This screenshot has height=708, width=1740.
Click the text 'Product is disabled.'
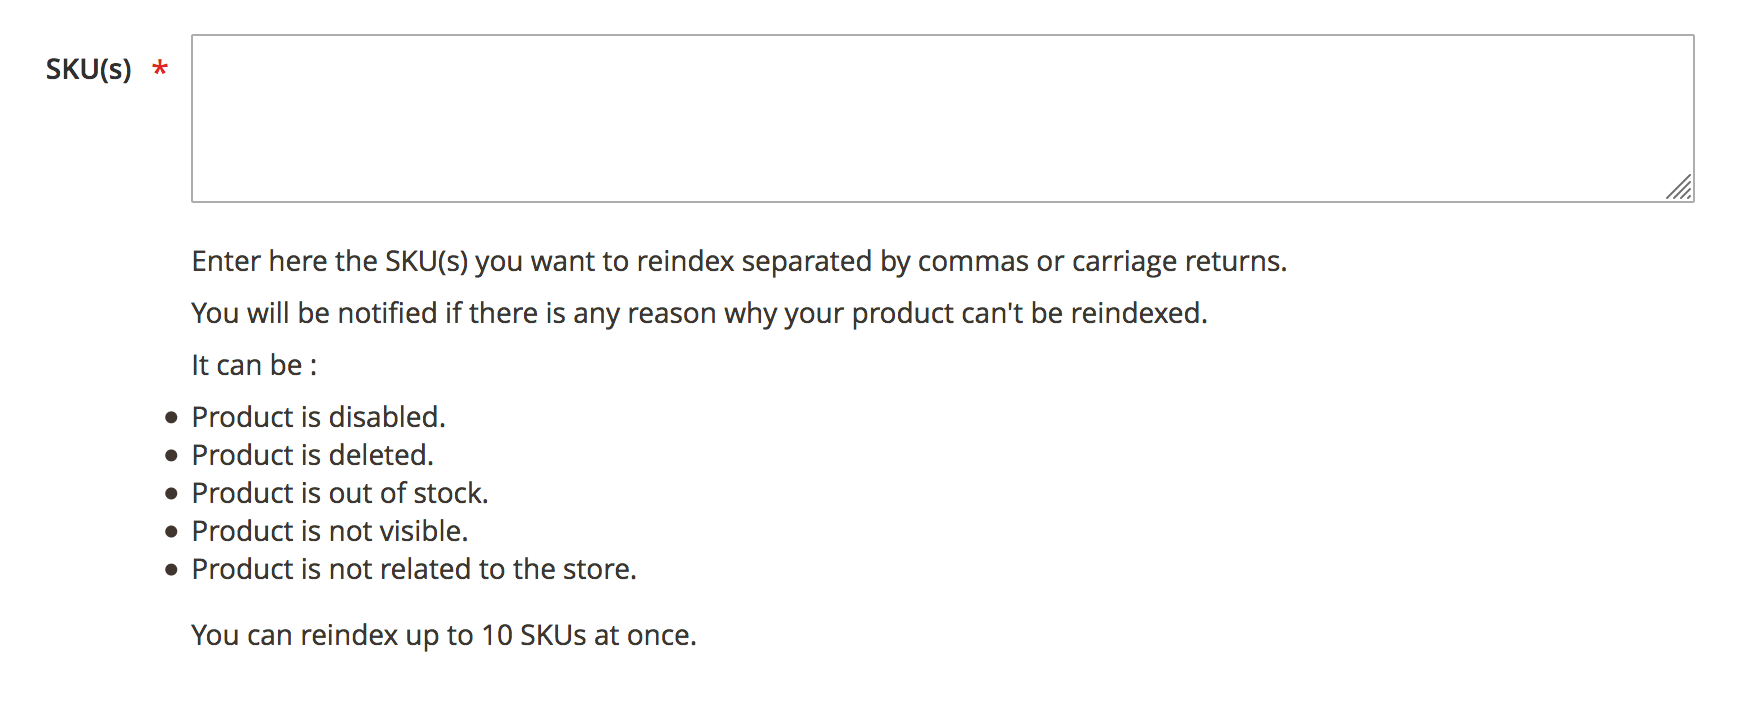(x=318, y=417)
